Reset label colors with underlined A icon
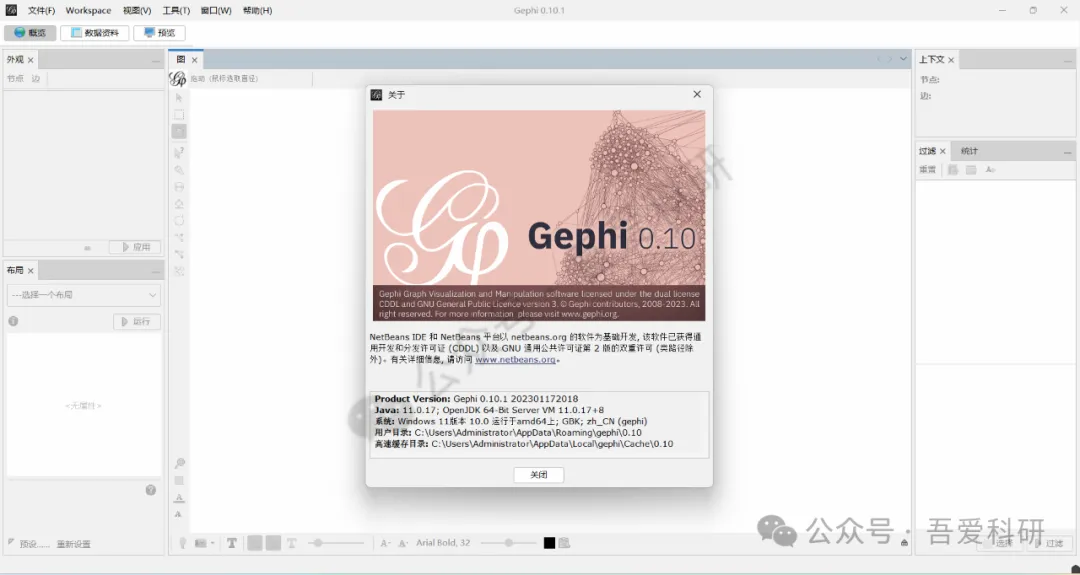 (179, 497)
